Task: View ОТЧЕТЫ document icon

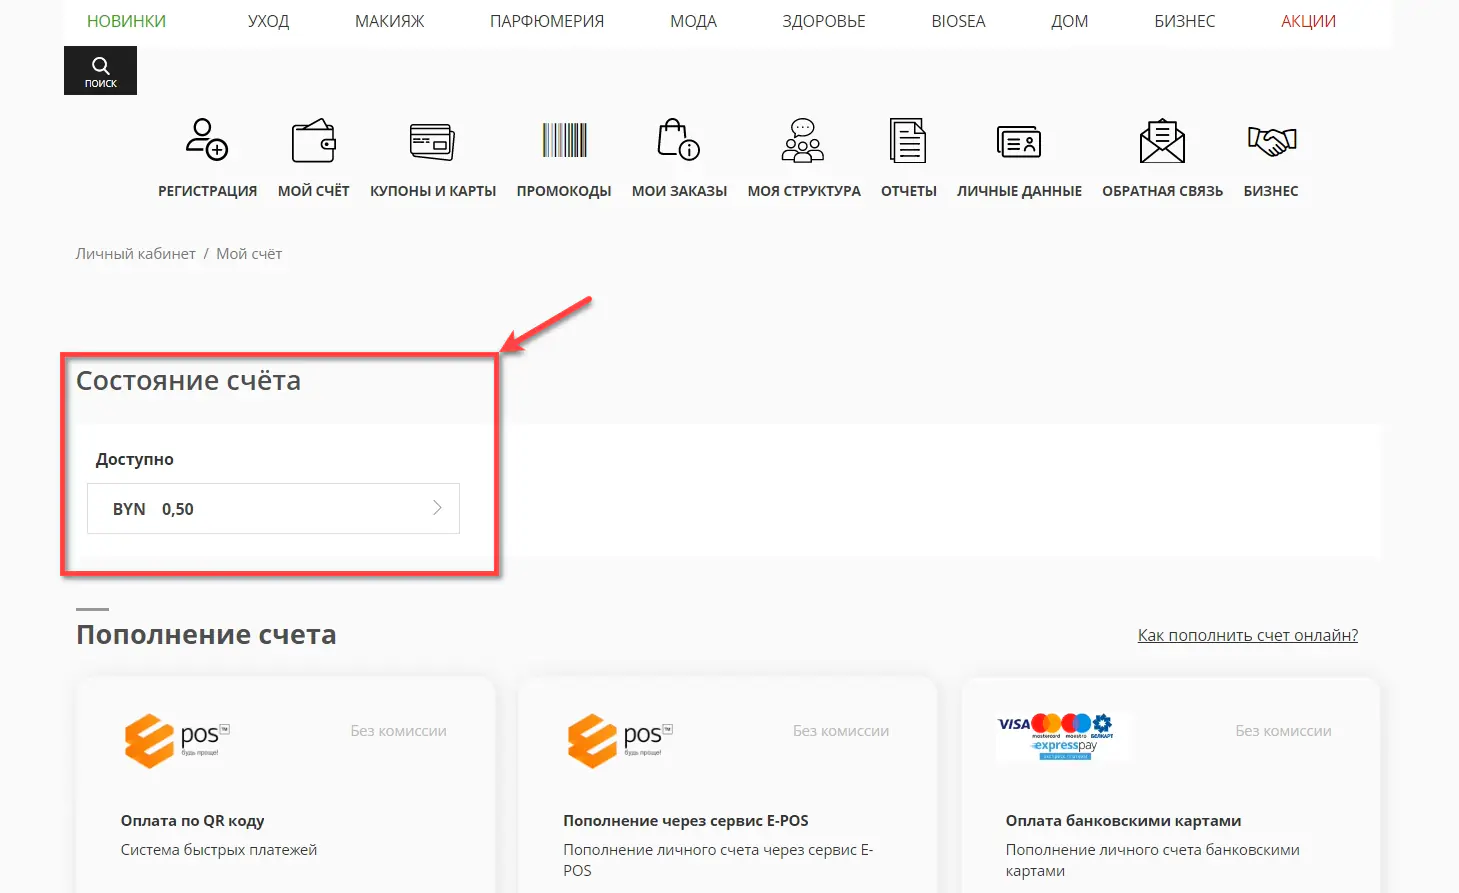Action: point(908,141)
